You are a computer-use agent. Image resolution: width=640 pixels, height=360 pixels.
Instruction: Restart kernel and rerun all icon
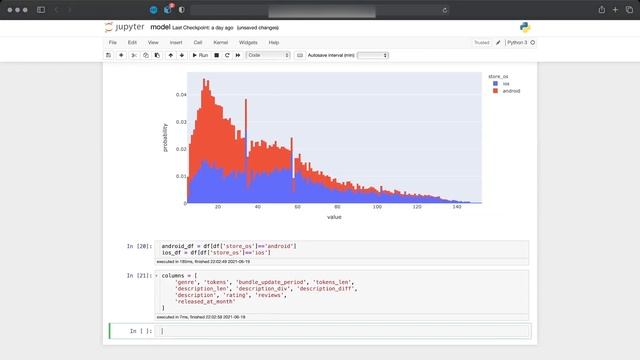click(x=238, y=55)
